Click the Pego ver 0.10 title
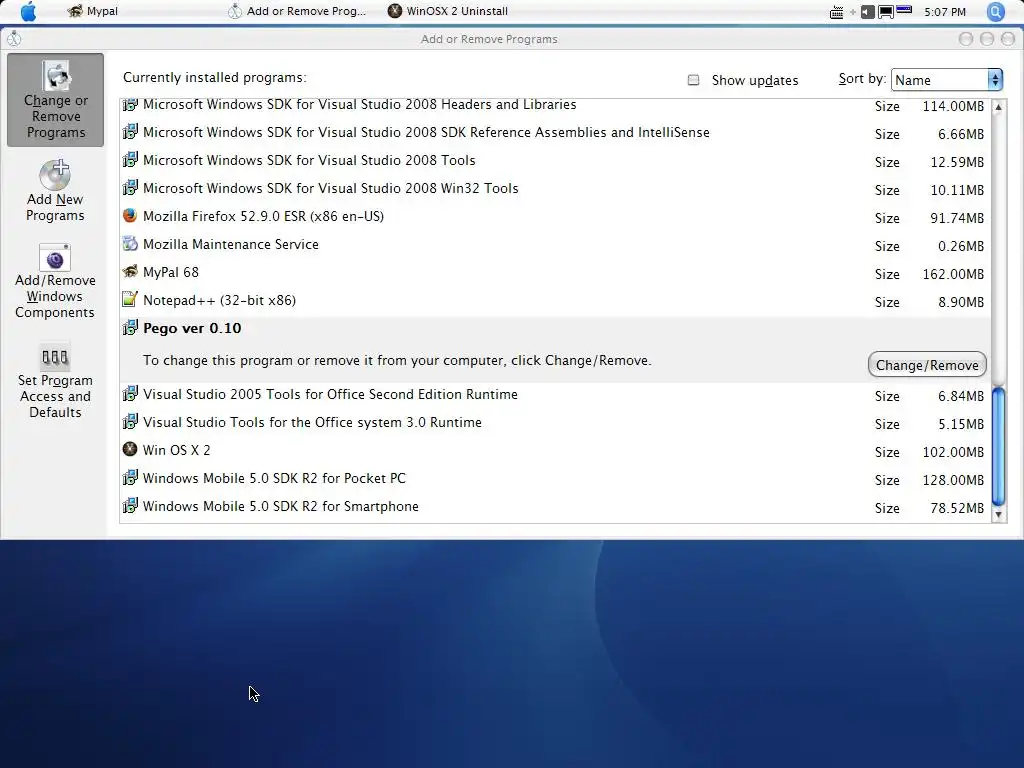This screenshot has width=1024, height=768. [x=192, y=328]
